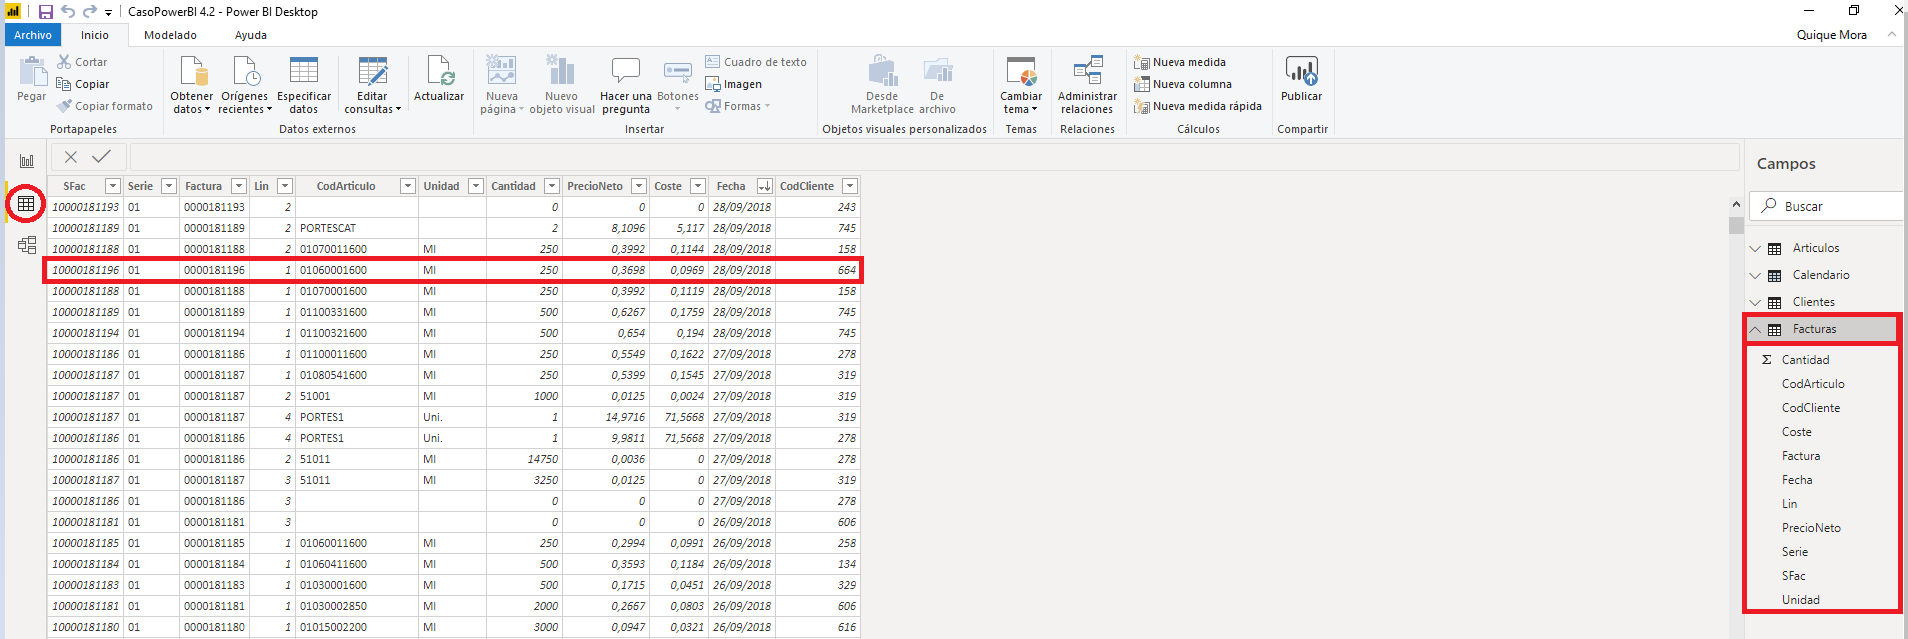Screen dimensions: 1908x639
Task: Open the Lin column filter dropdown
Action: 285,186
